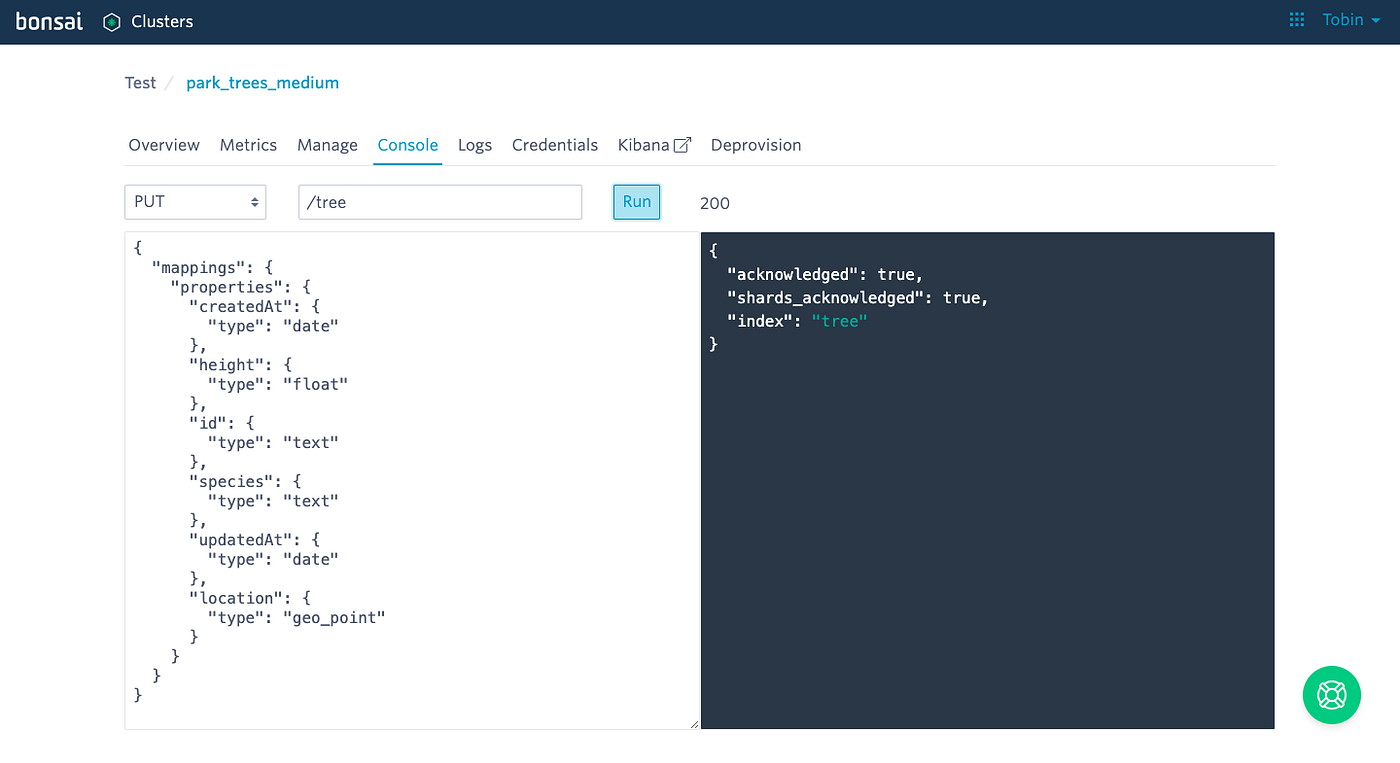Click the Kibana external link icon
The height and width of the screenshot is (763, 1400).
[683, 143]
